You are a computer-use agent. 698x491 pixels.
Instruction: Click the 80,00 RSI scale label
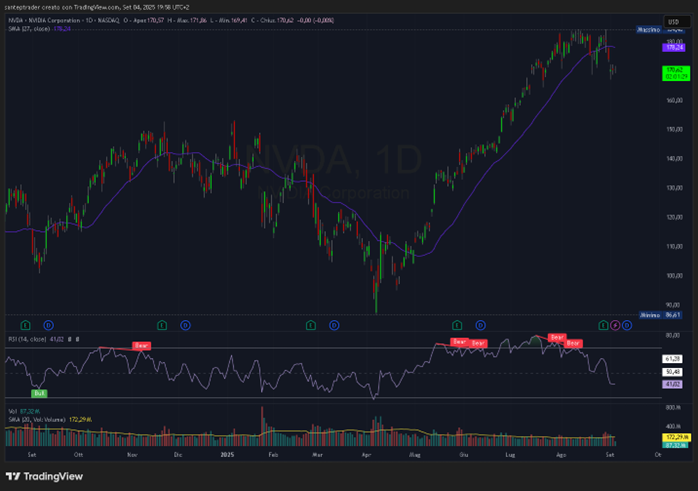(x=672, y=335)
